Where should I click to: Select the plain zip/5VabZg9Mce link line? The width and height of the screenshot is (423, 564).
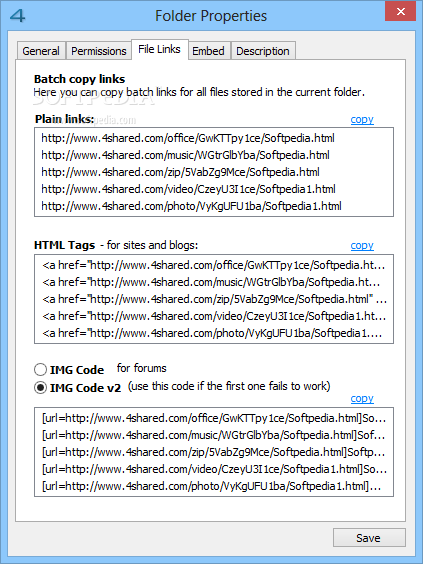coord(180,172)
